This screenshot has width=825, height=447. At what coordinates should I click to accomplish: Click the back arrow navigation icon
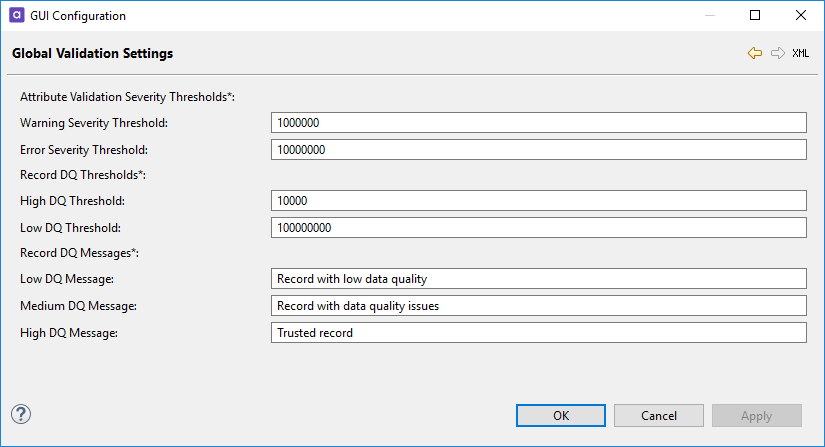[x=755, y=53]
